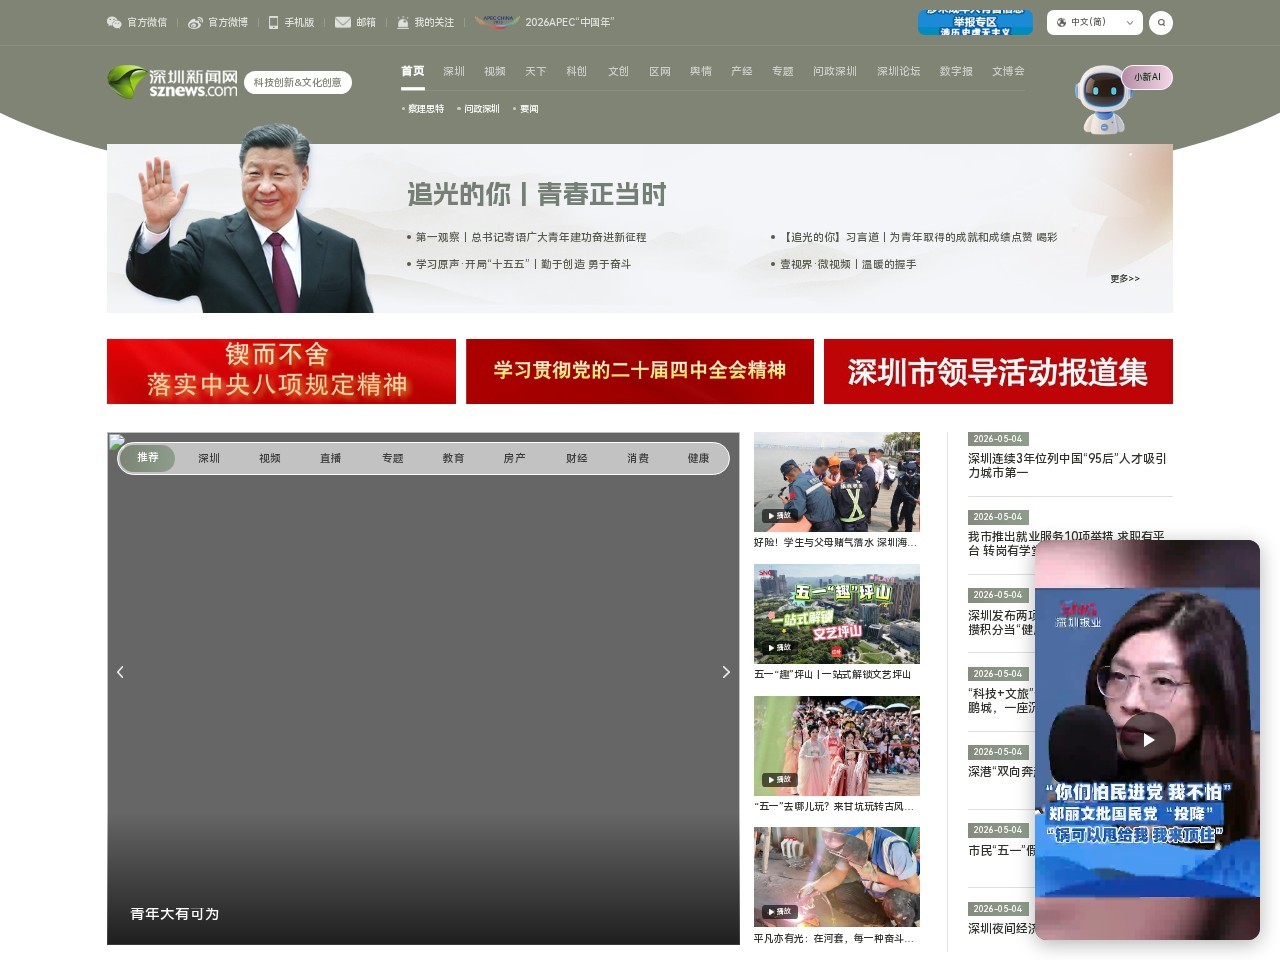
Task: Open the 问政深圳 main nav item
Action: pyautogui.click(x=835, y=71)
